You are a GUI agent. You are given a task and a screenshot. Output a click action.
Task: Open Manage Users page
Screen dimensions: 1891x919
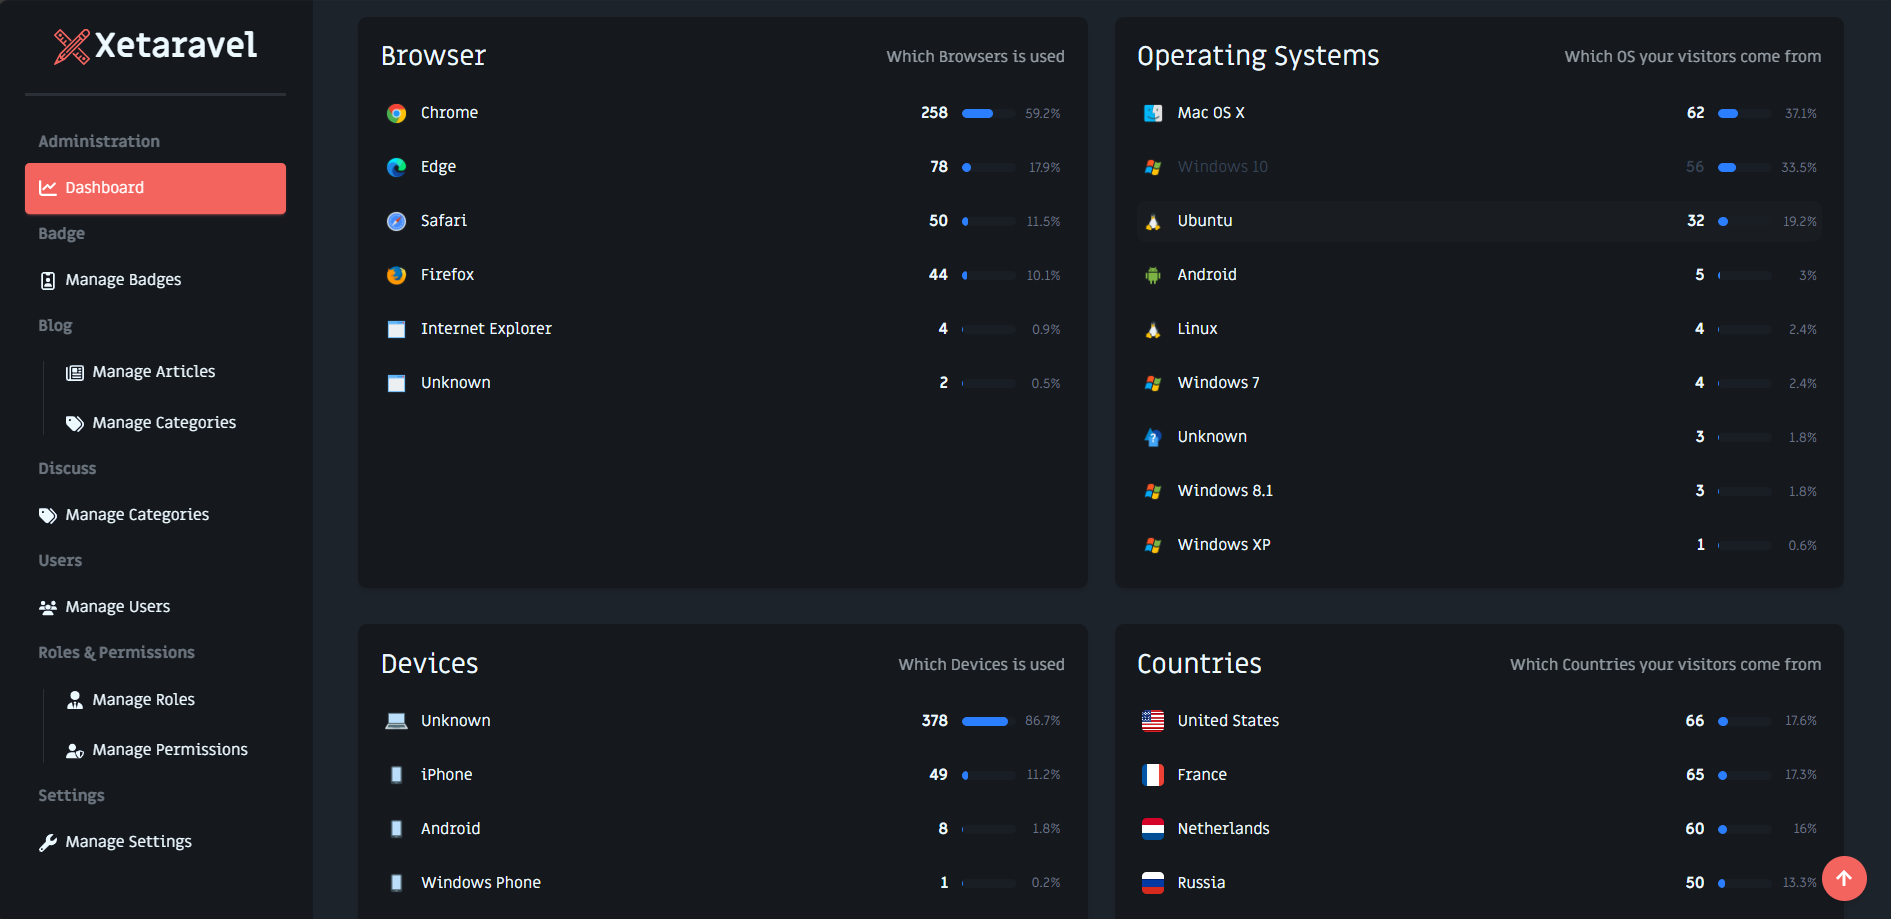pos(117,606)
